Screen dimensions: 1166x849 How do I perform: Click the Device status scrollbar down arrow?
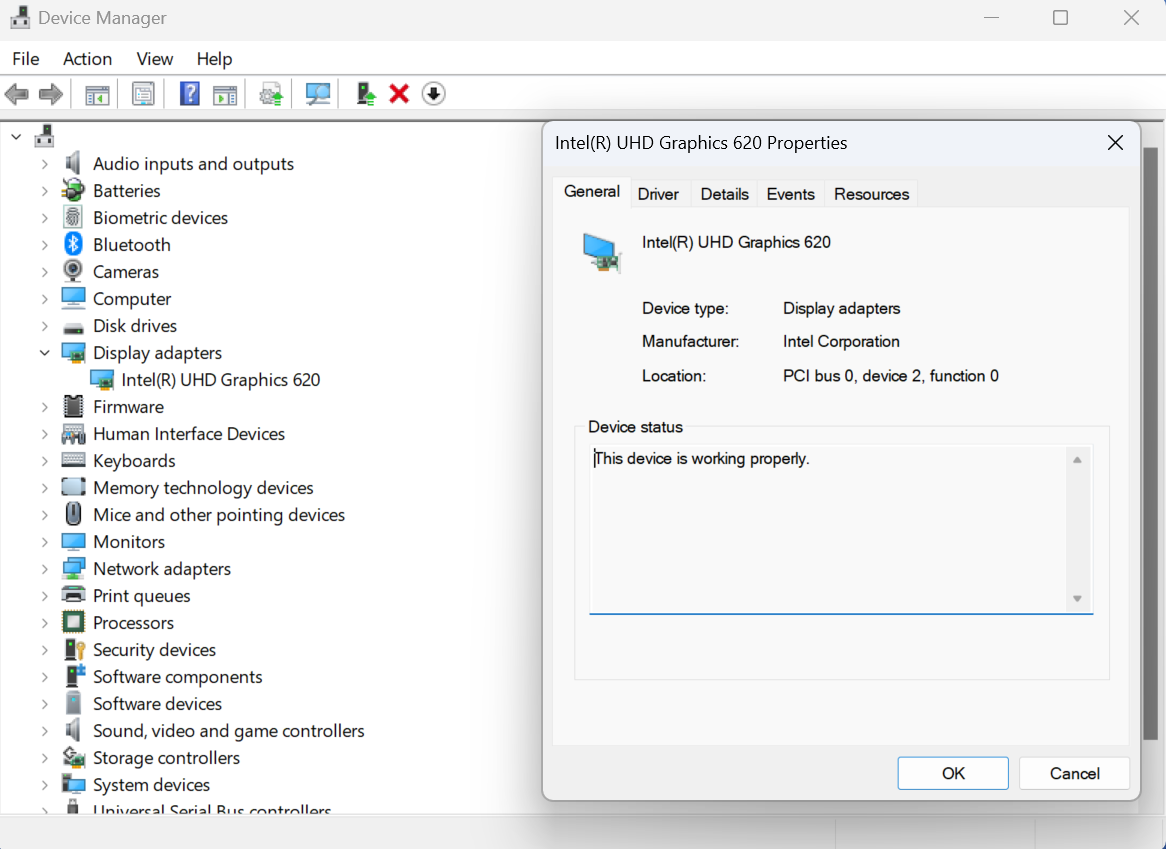pyautogui.click(x=1078, y=600)
